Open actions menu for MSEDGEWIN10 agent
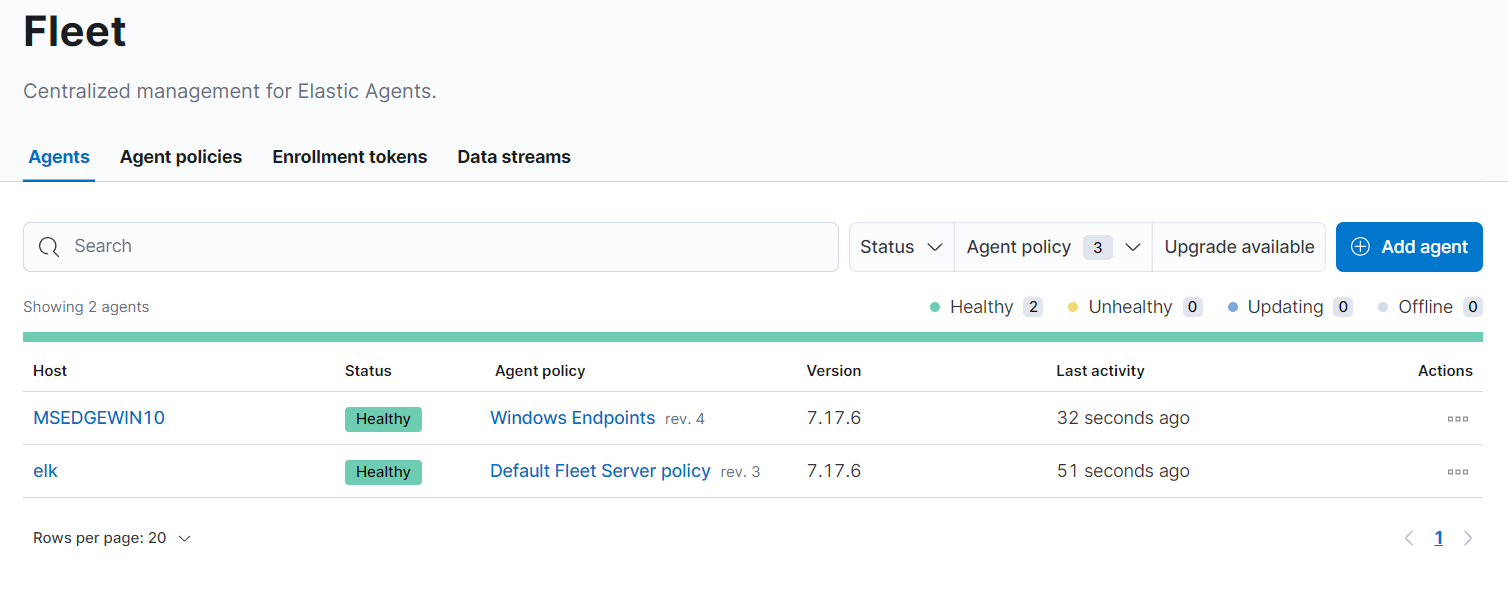Screen dimensions: 1508x615 (1458, 418)
